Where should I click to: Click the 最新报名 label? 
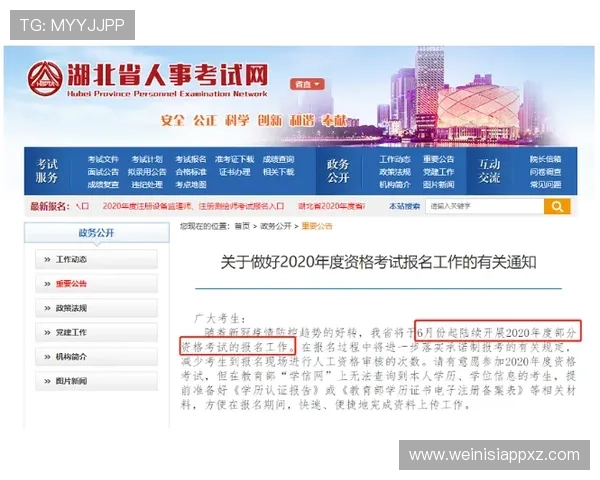(x=50, y=207)
